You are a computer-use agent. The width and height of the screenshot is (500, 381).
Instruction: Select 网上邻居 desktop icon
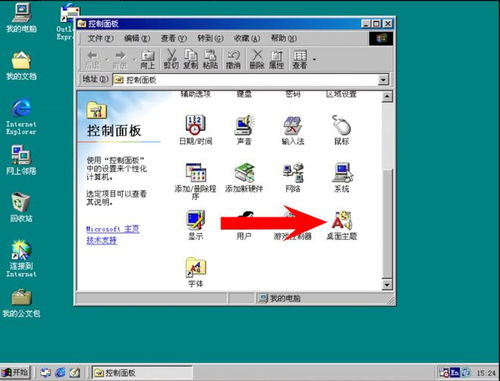point(21,160)
